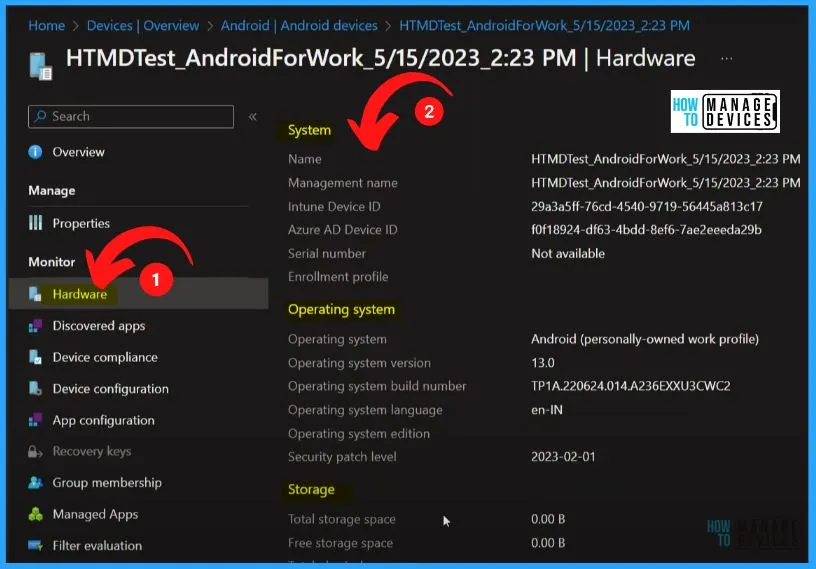816x569 pixels.
Task: Click the security patch level 2023-02-01
Action: point(563,457)
